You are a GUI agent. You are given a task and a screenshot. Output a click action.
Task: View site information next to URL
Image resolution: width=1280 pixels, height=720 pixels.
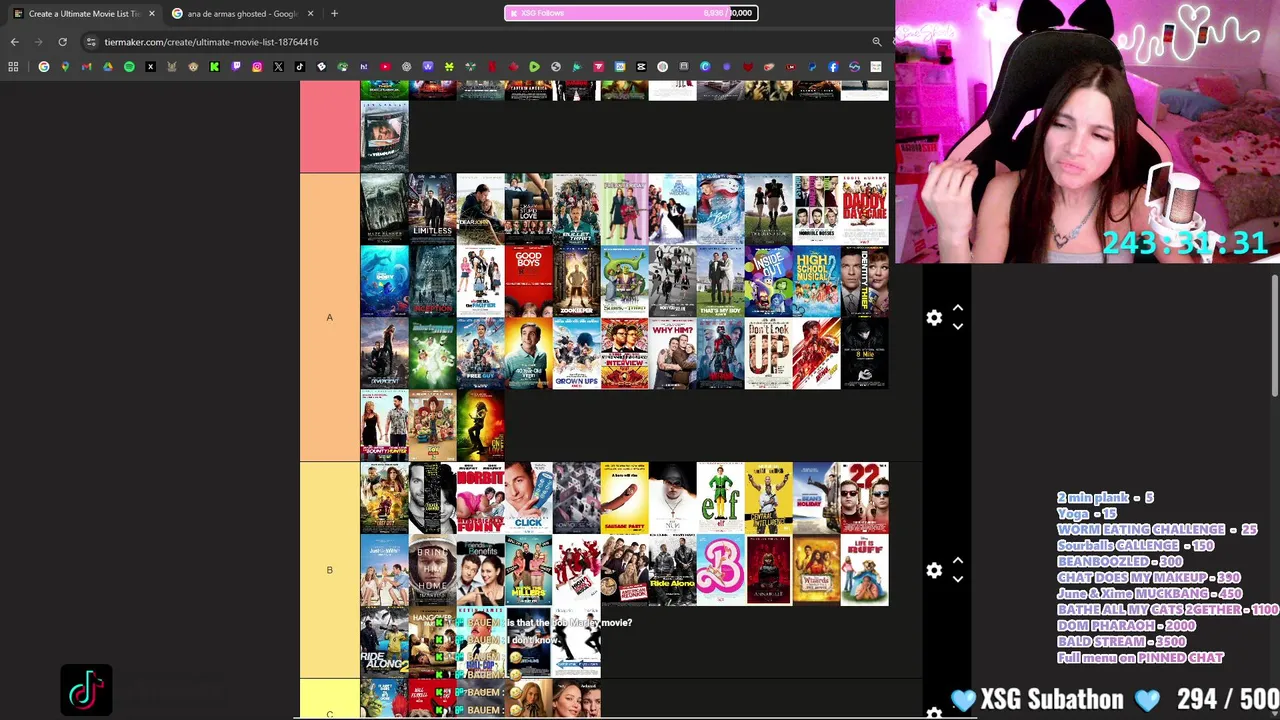tap(91, 42)
